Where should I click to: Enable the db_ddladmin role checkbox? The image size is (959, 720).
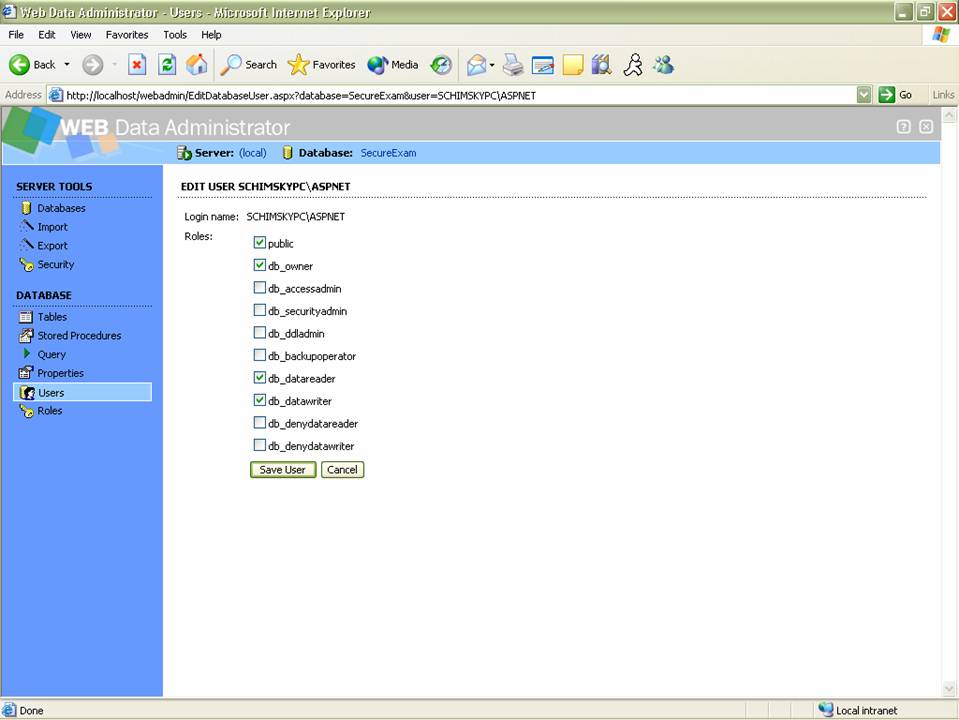coord(259,332)
